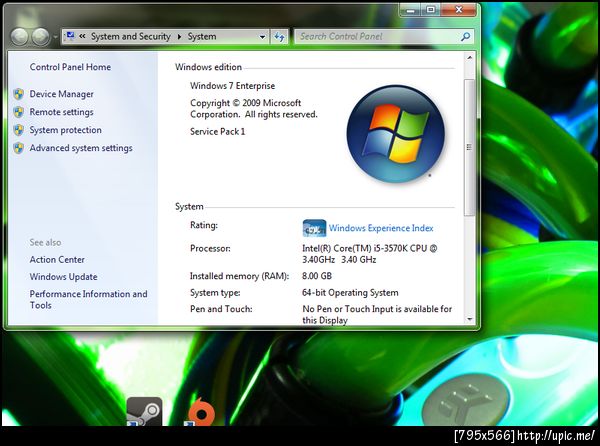This screenshot has height=446, width=600.
Task: Select the System breadcrumb
Action: click(x=202, y=36)
